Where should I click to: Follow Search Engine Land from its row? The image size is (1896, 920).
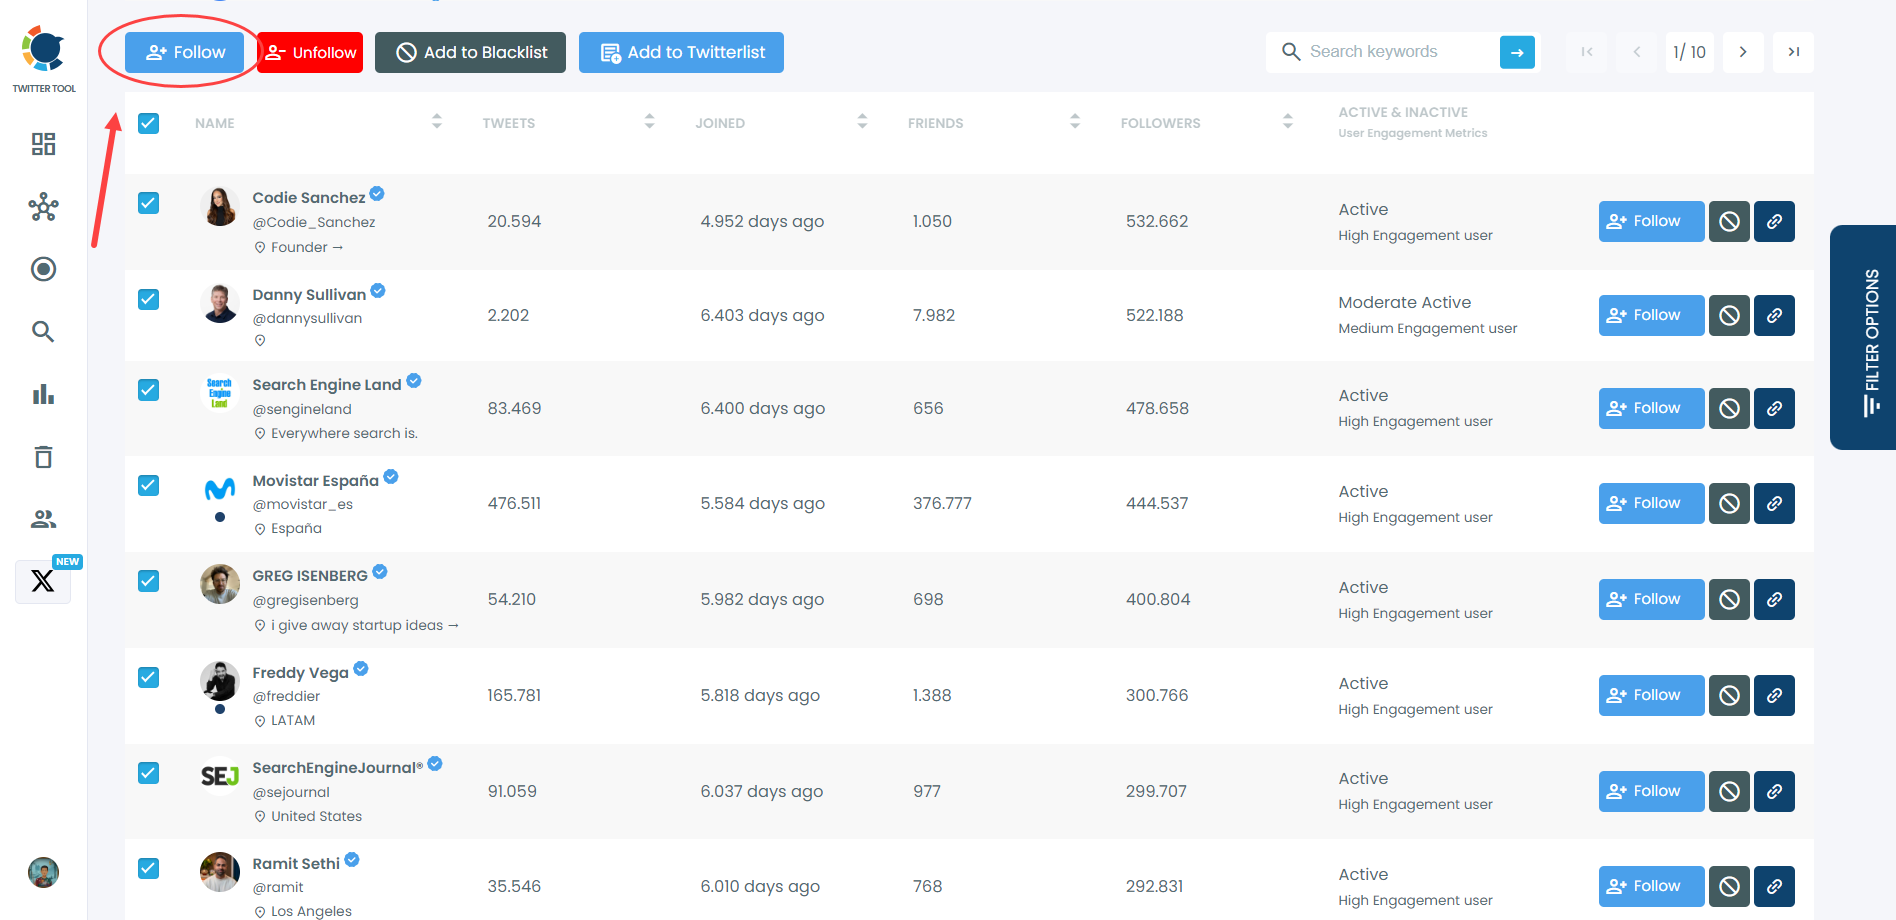coord(1651,408)
